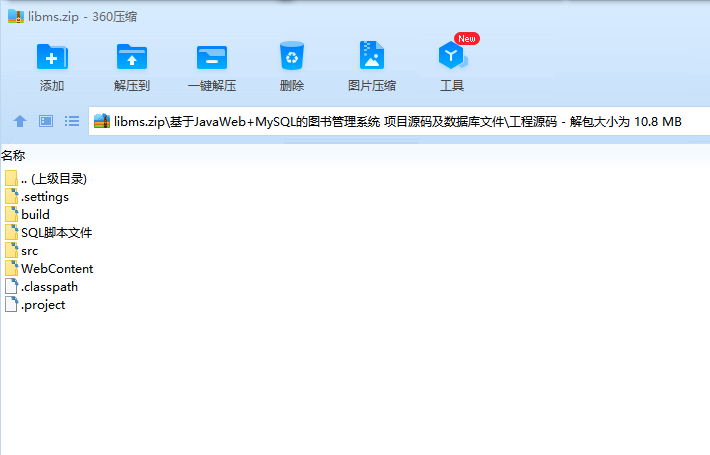Click the archive path address field
Screen dimensions: 710x455
pyautogui.click(x=399, y=121)
